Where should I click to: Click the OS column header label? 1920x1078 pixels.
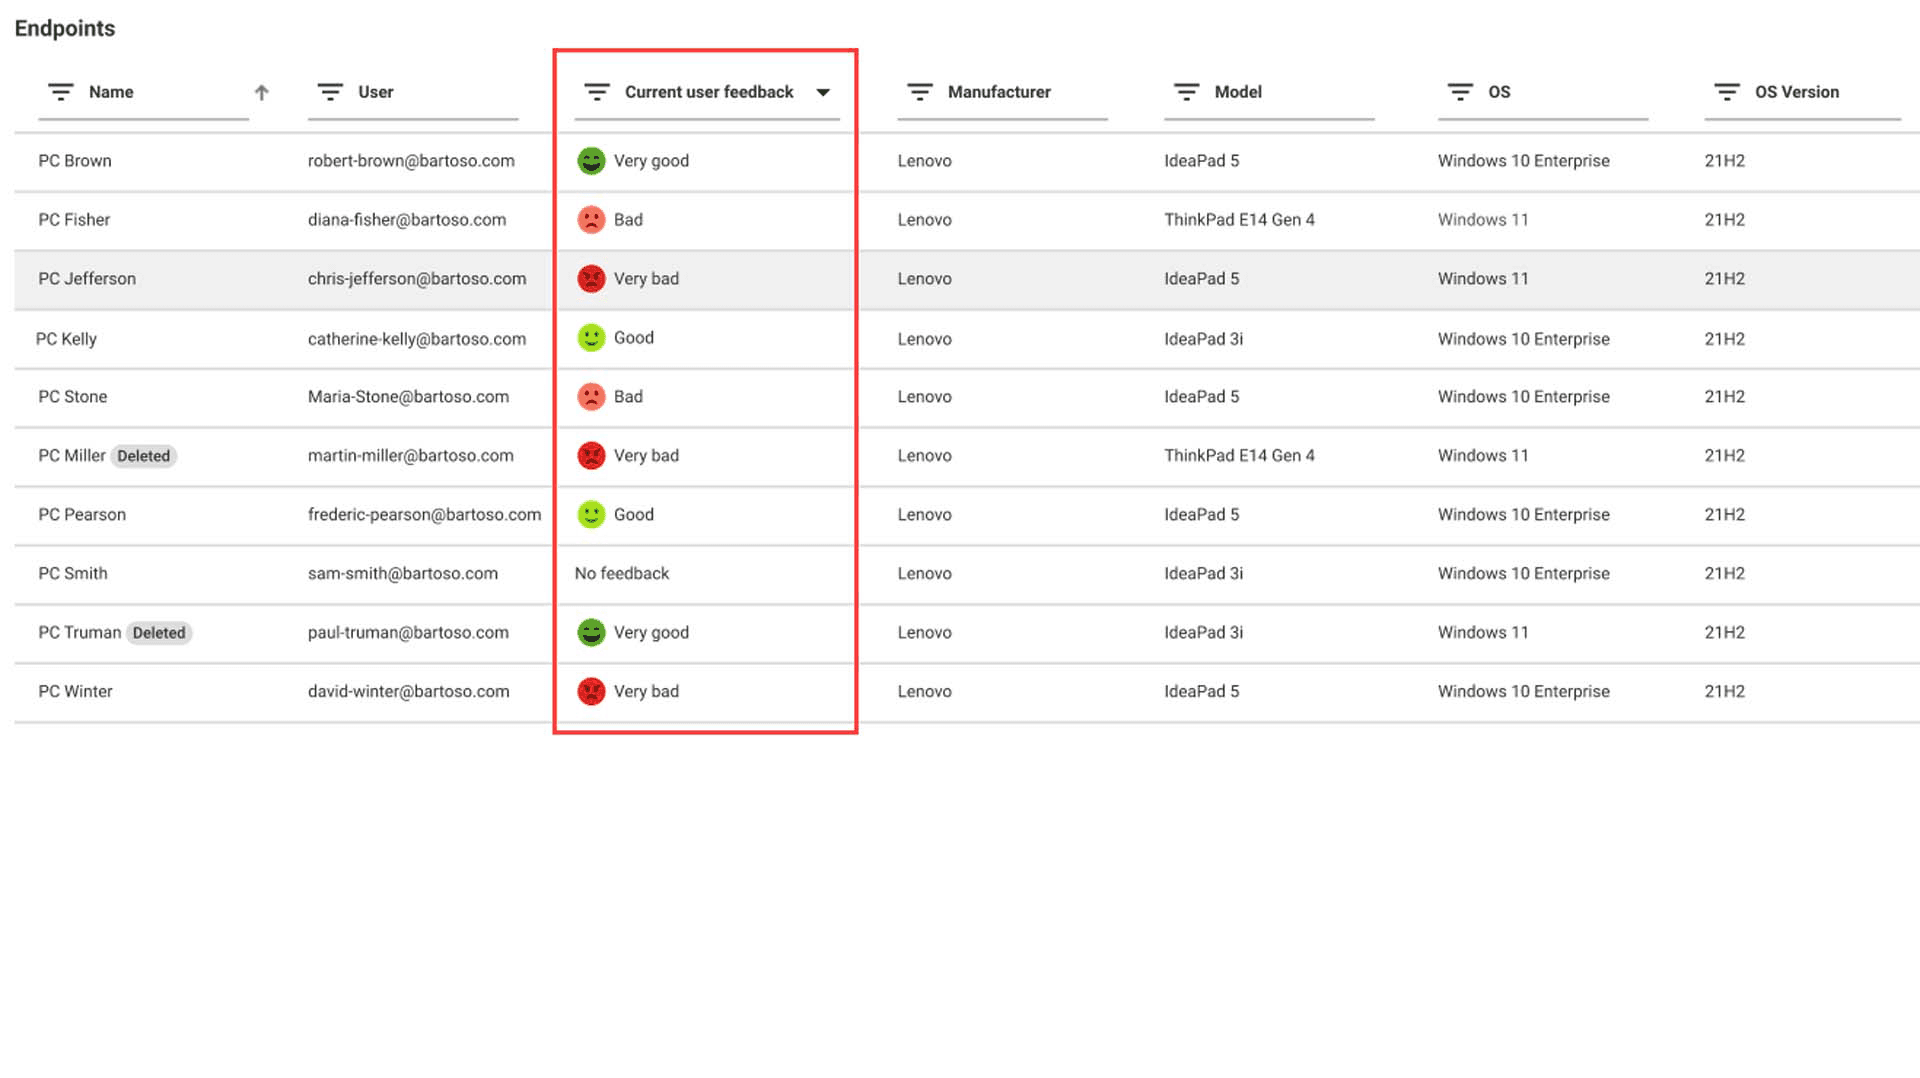[x=1499, y=92]
